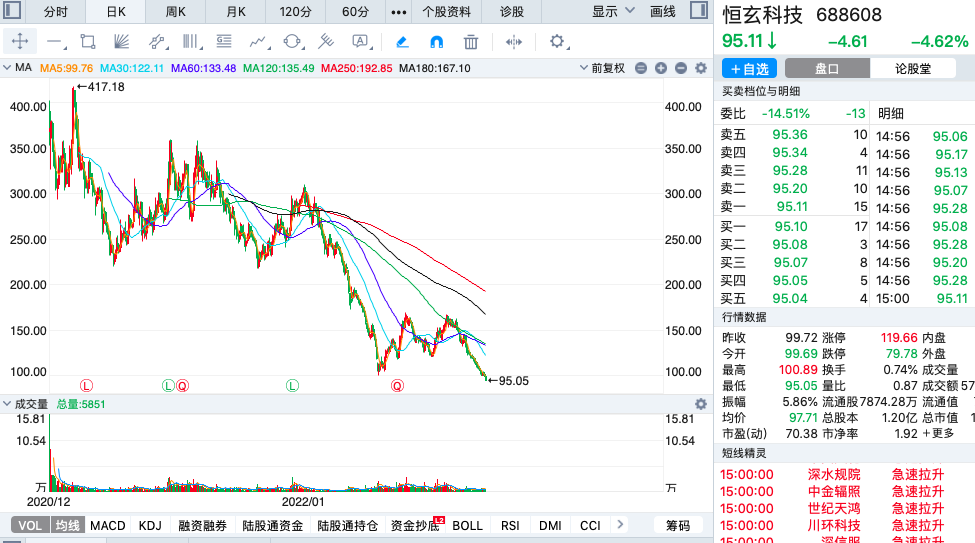The width and height of the screenshot is (975, 543).
Task: Select the rectangle drawing tool
Action: [x=88, y=42]
